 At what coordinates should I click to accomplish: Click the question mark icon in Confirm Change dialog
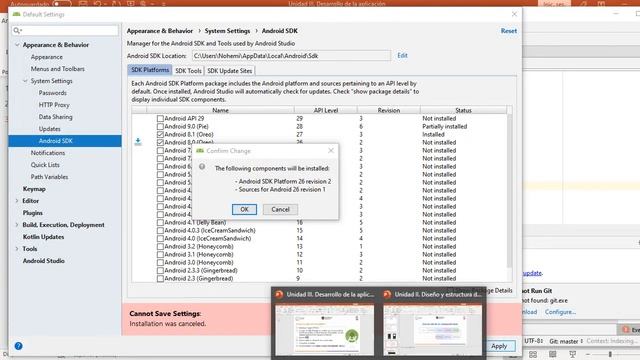202,167
